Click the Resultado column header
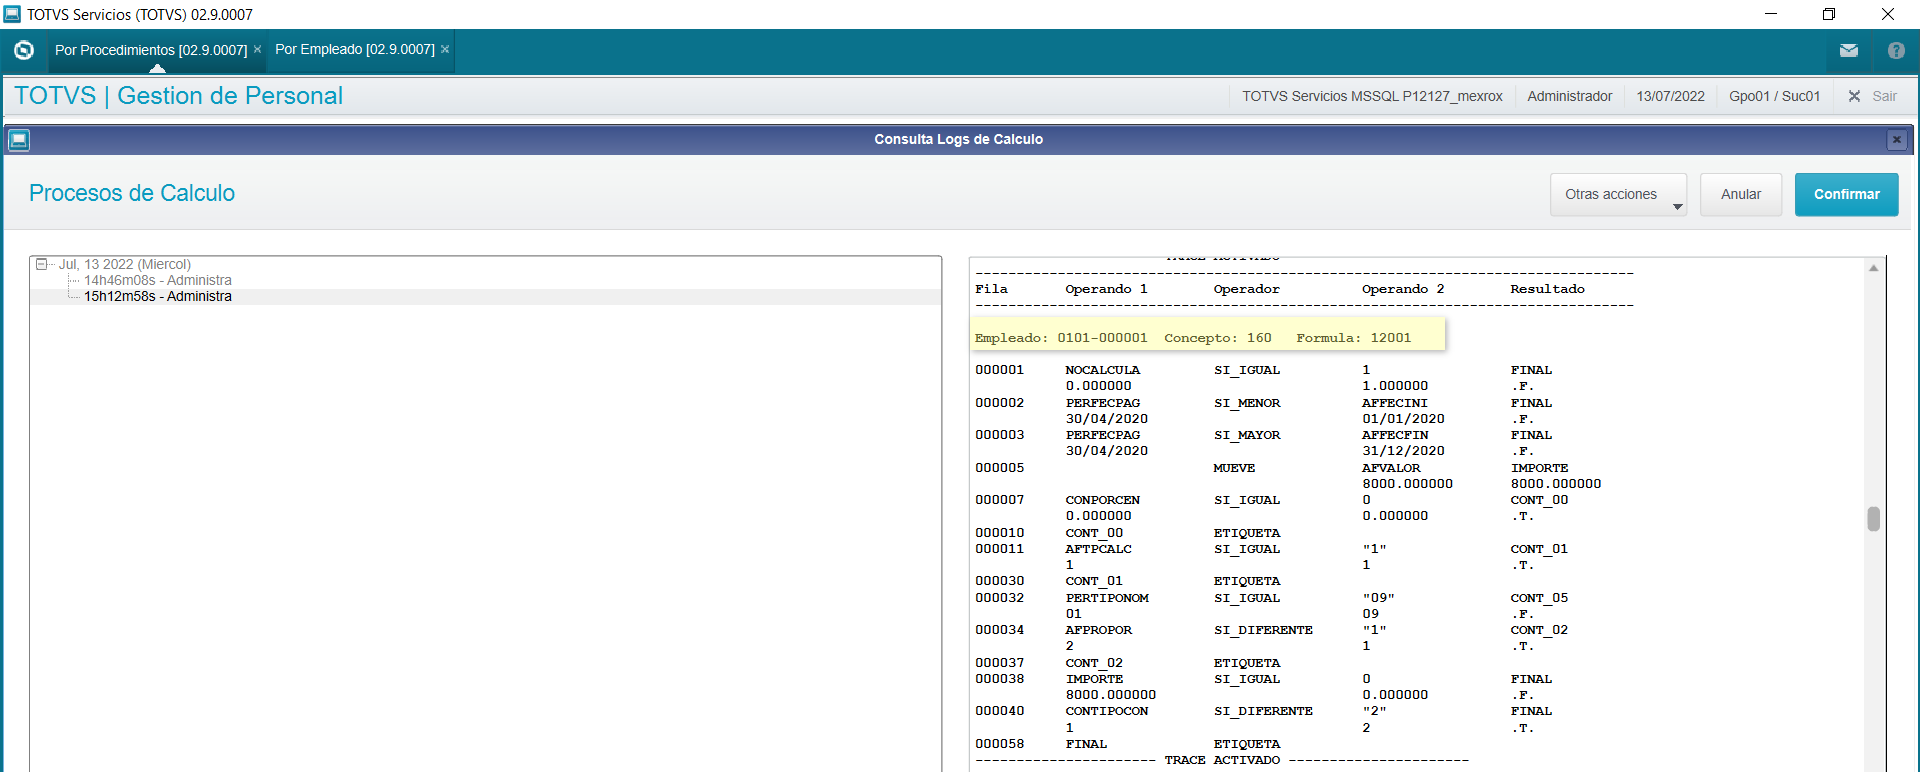Screen dimensions: 1920x772 click(1547, 289)
